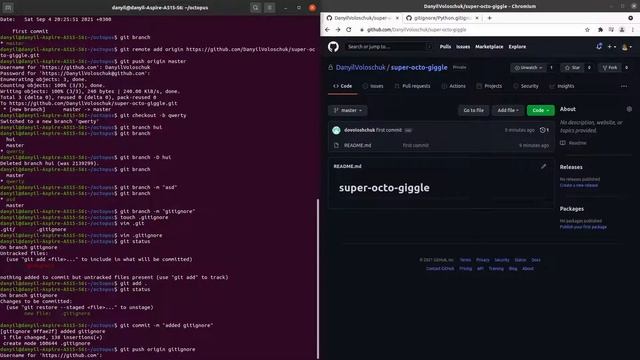Open the DanyilVoloschuk owner link

pos(360,67)
